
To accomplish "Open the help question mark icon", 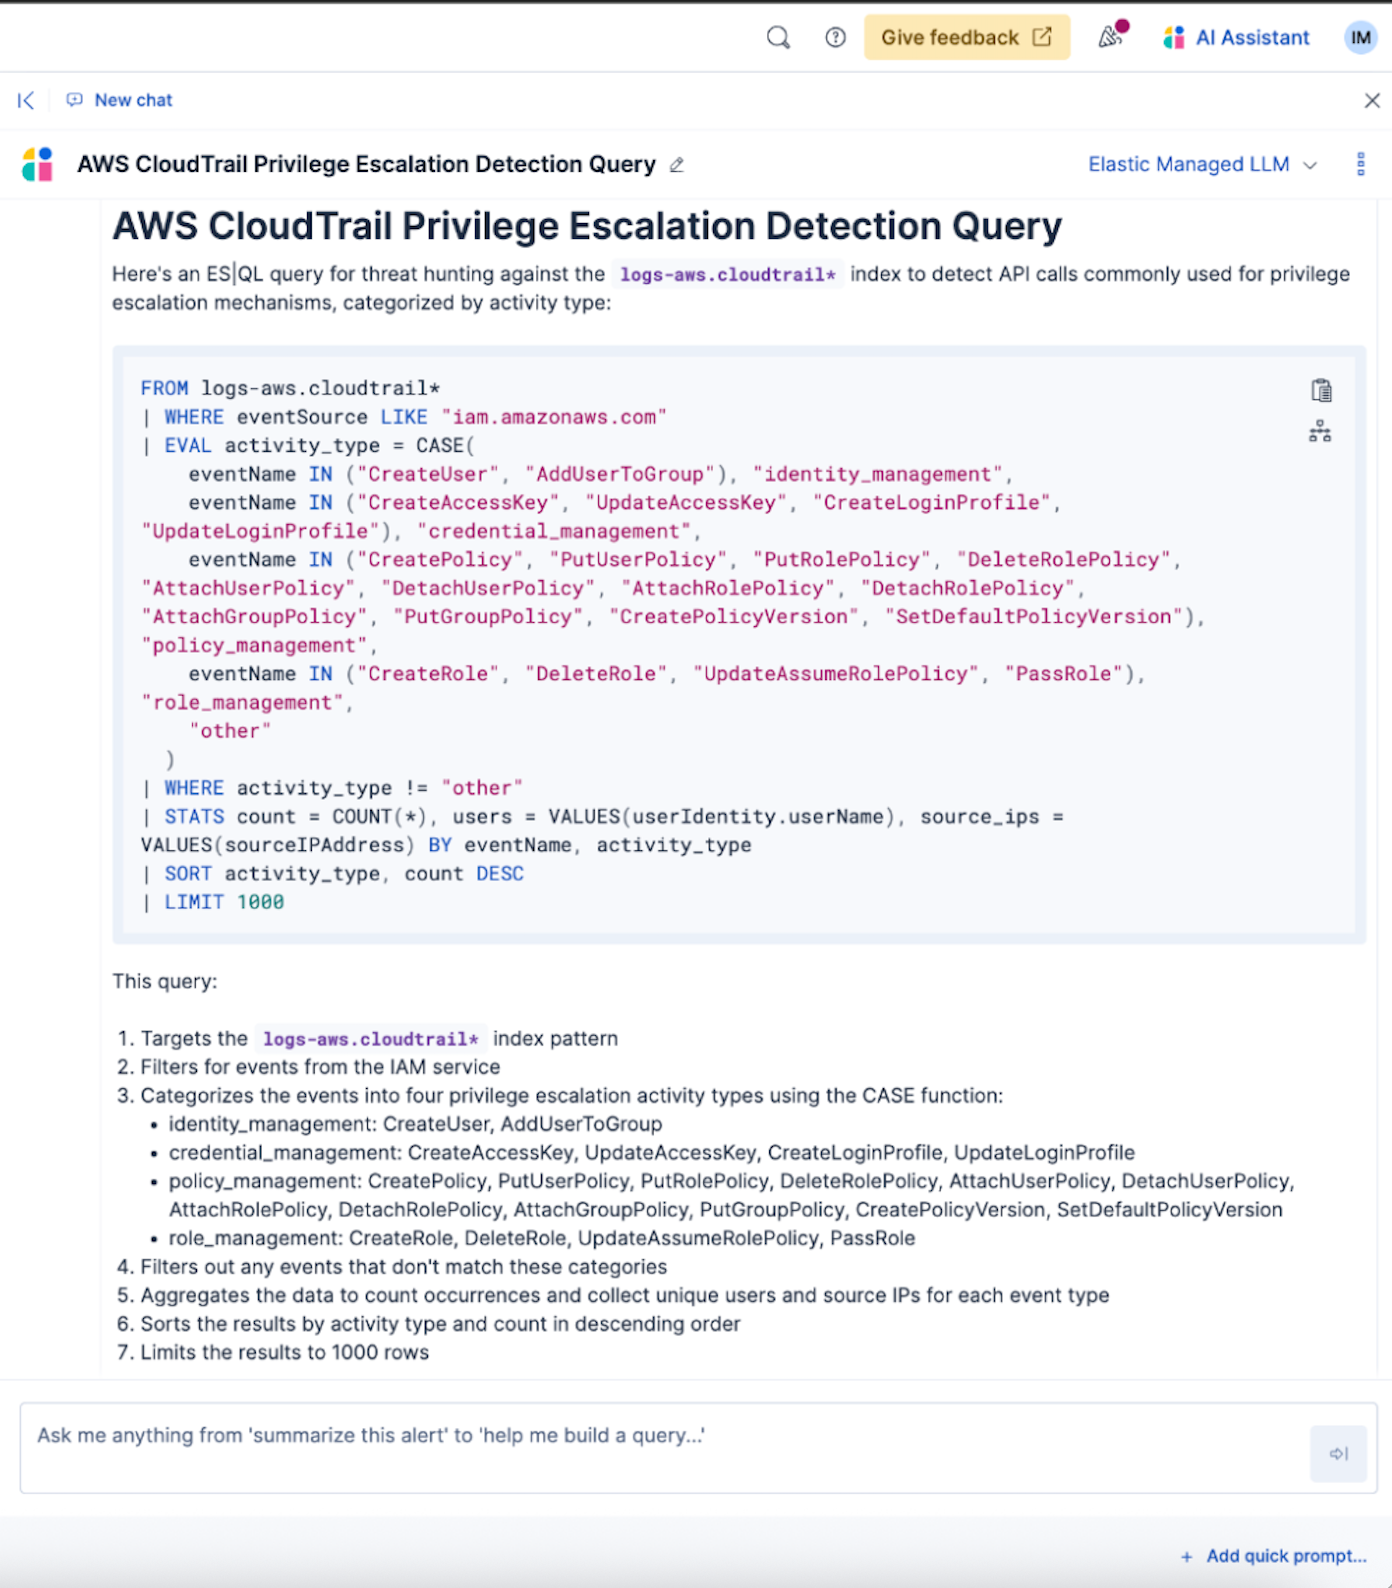I will [835, 38].
